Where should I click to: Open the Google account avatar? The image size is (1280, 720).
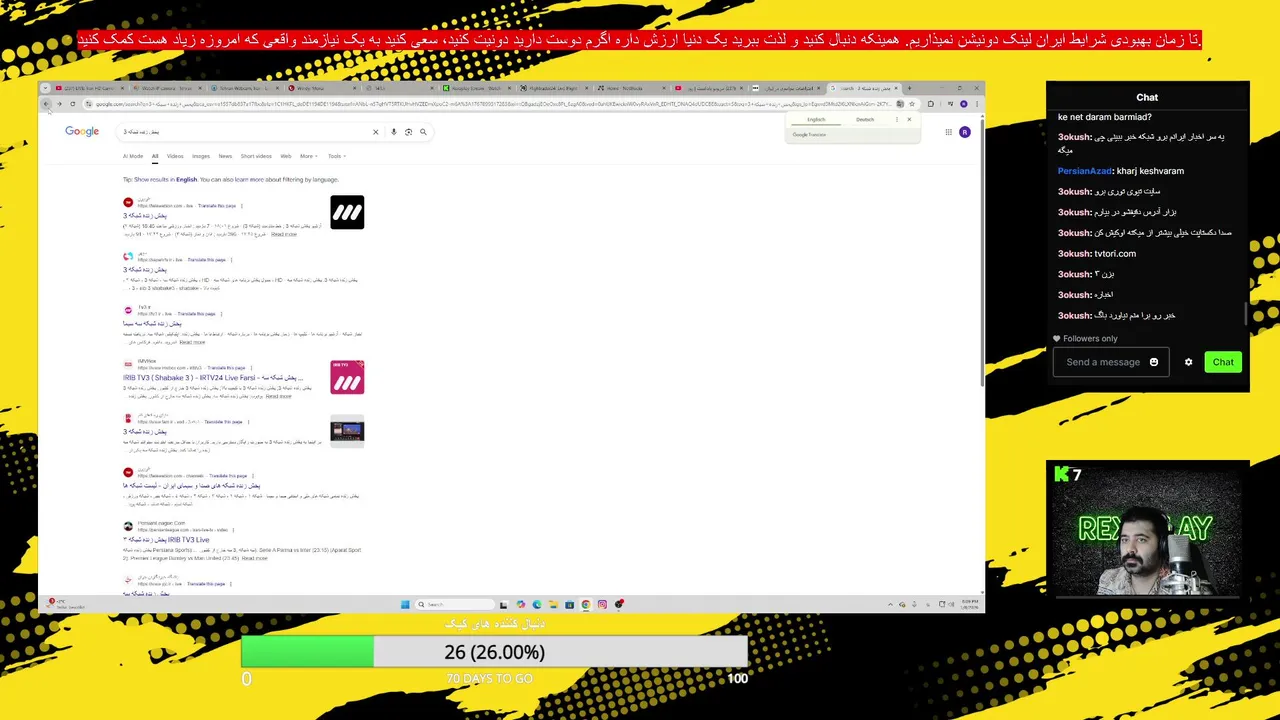964,132
